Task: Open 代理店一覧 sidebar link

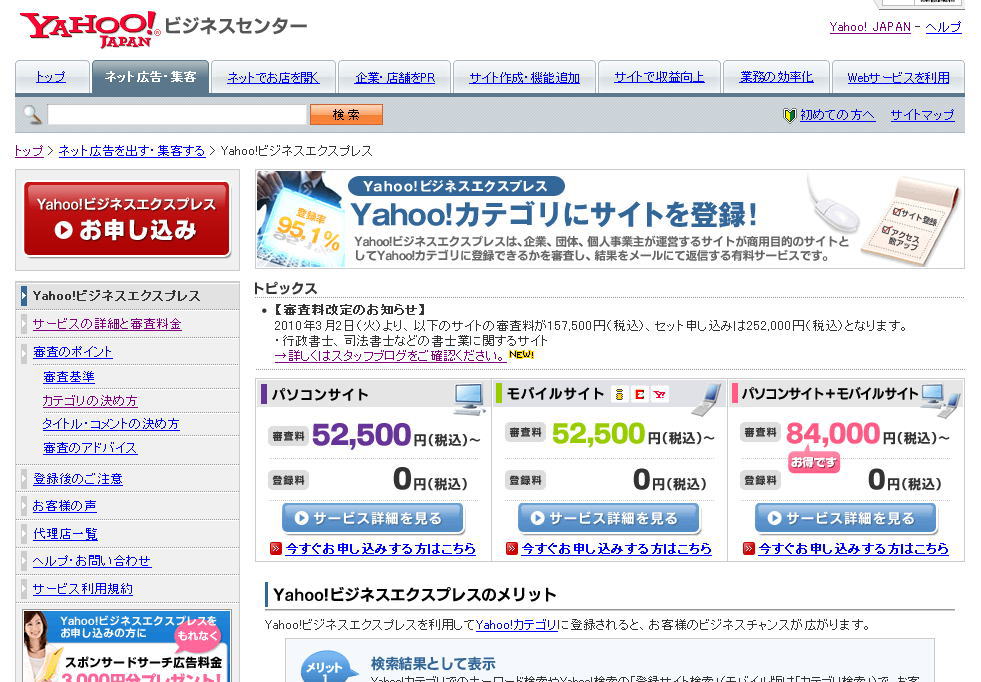Action: click(65, 534)
